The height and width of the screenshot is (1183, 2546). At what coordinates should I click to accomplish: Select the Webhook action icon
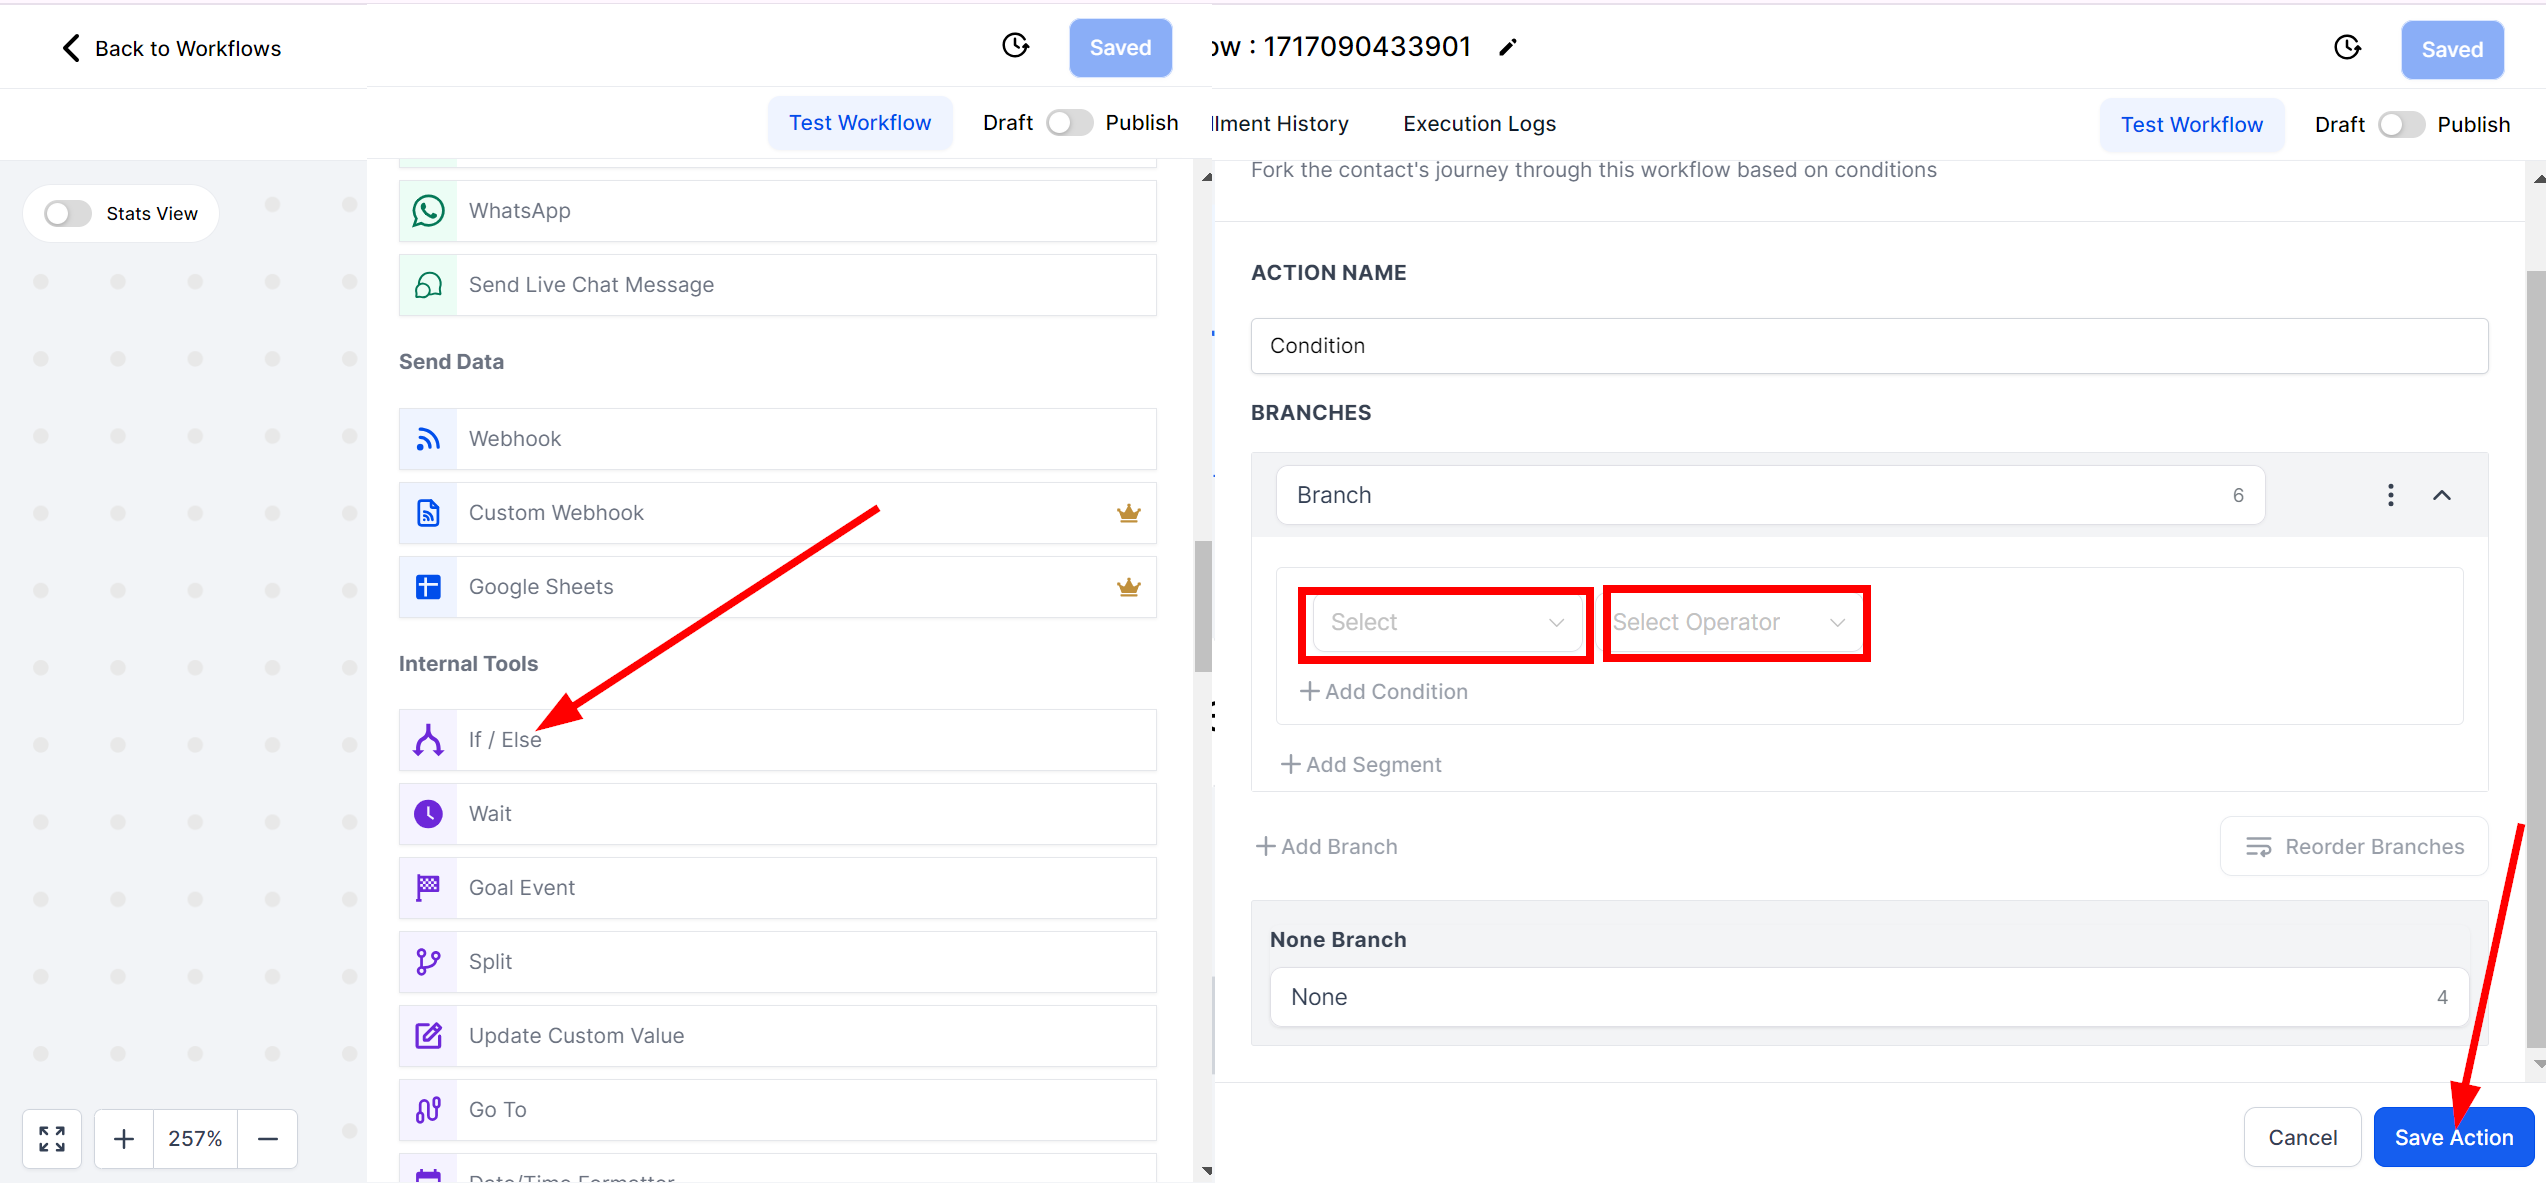pos(428,439)
